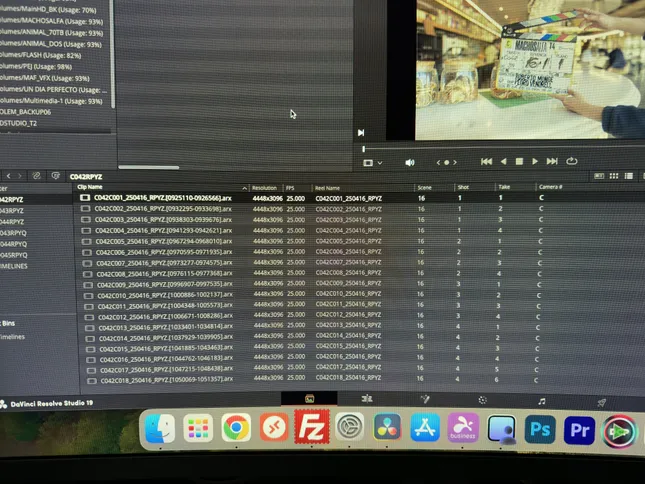Open Premiere Pro from the Dock
This screenshot has height=484, width=645.
[579, 430]
